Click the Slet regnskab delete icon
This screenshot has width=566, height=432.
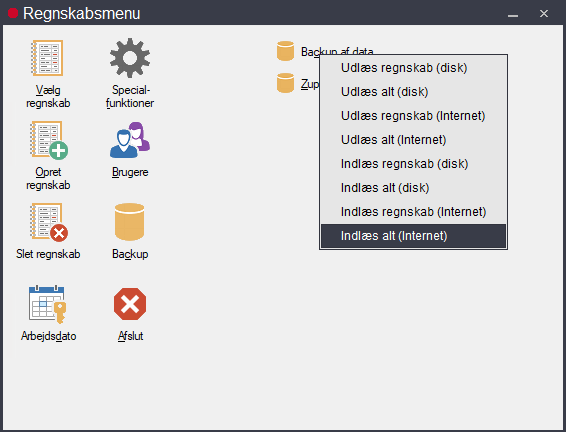click(x=49, y=222)
